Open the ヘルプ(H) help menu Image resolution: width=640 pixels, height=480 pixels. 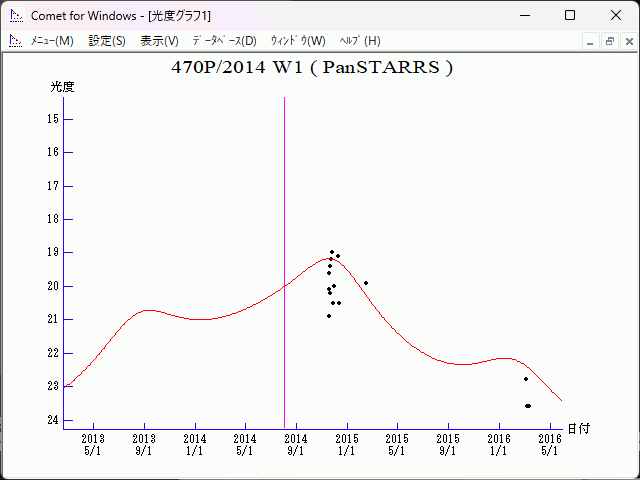[360, 40]
